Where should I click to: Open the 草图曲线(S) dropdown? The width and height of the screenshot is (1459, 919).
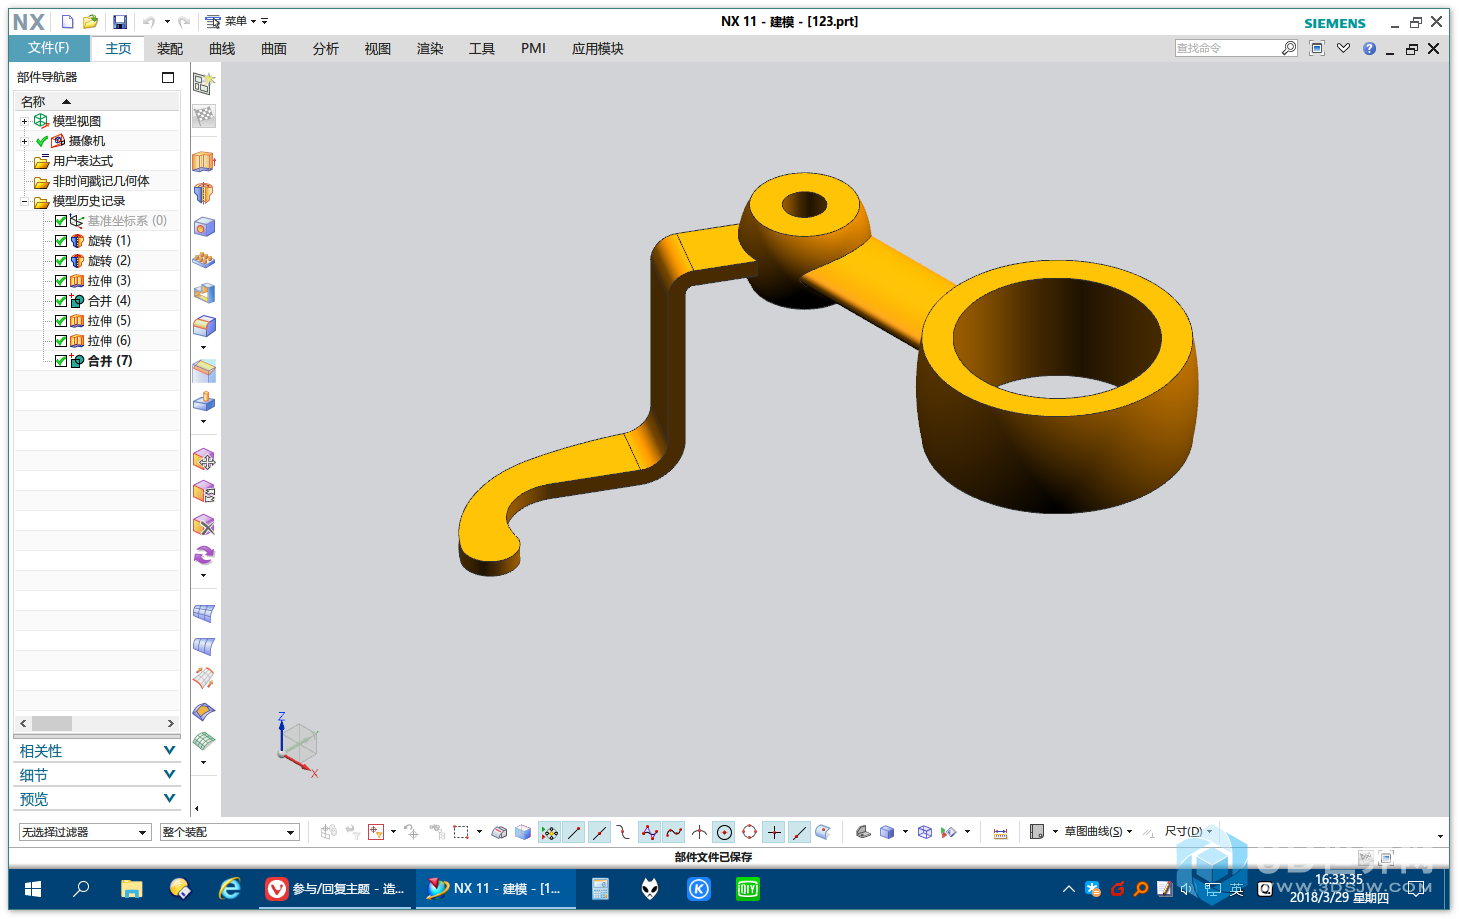coord(1098,832)
